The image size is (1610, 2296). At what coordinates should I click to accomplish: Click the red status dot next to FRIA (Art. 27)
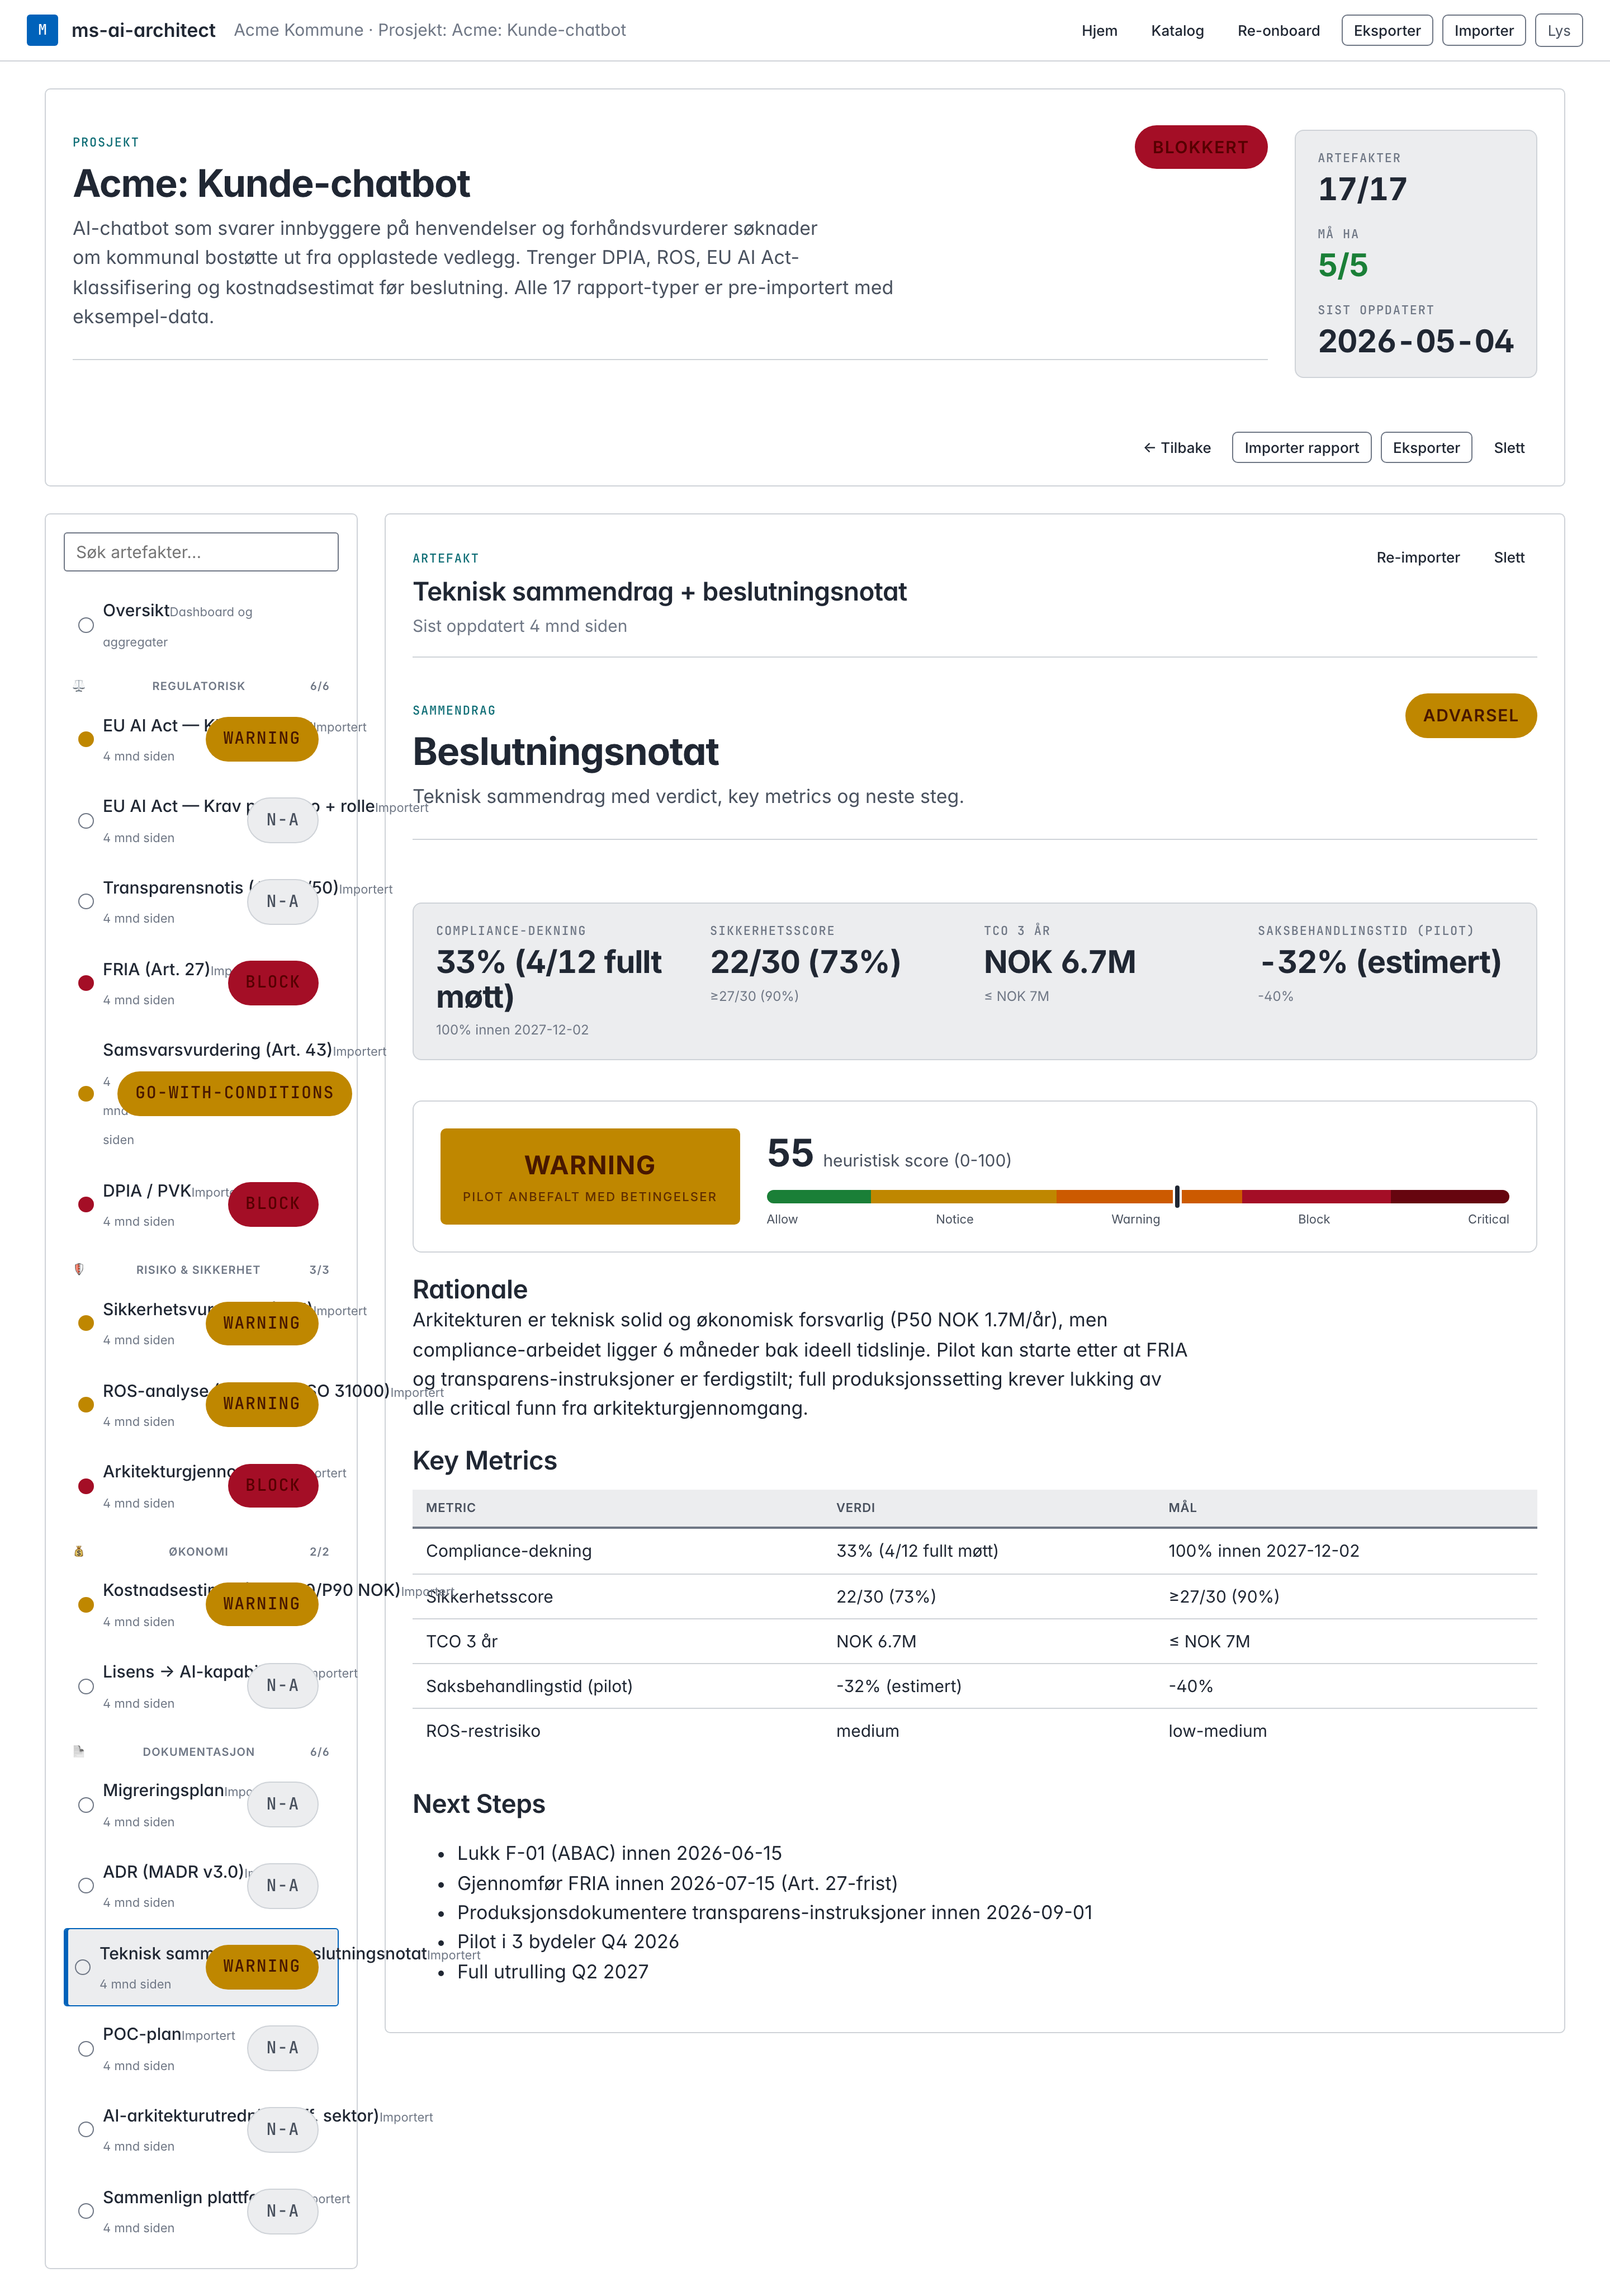86,983
